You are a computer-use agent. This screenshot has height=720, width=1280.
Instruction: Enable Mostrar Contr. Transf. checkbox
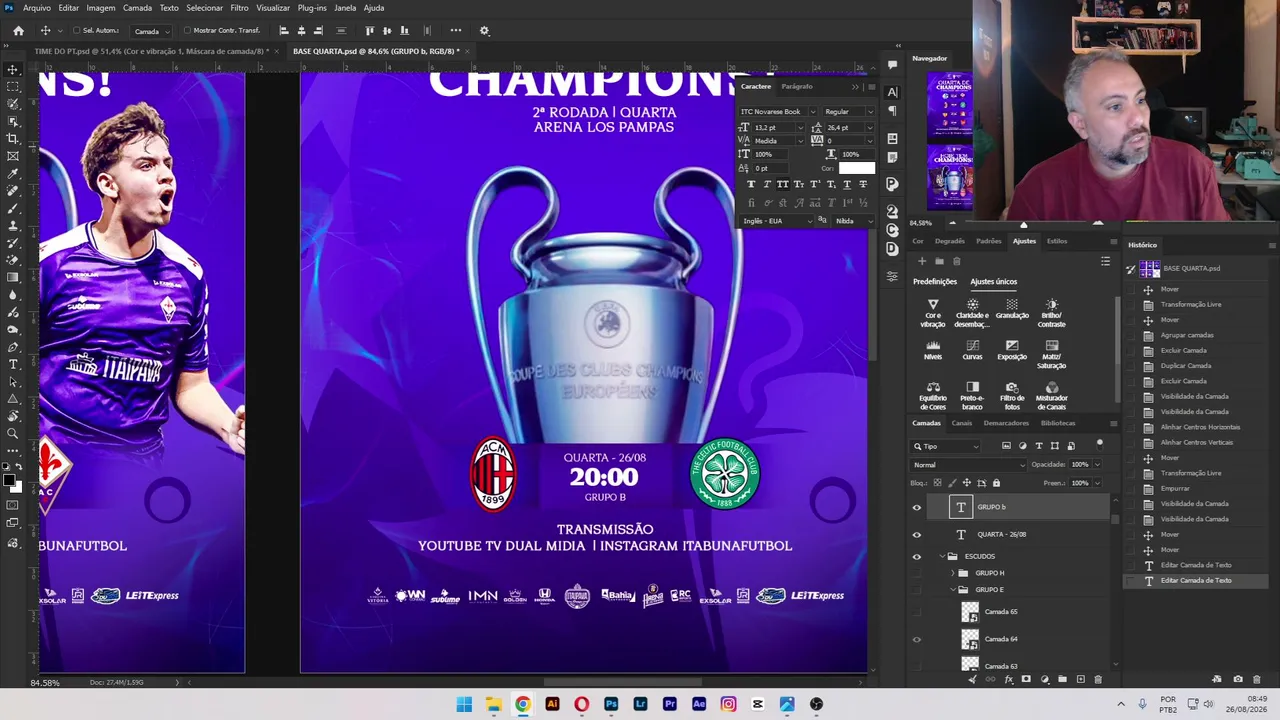187,31
